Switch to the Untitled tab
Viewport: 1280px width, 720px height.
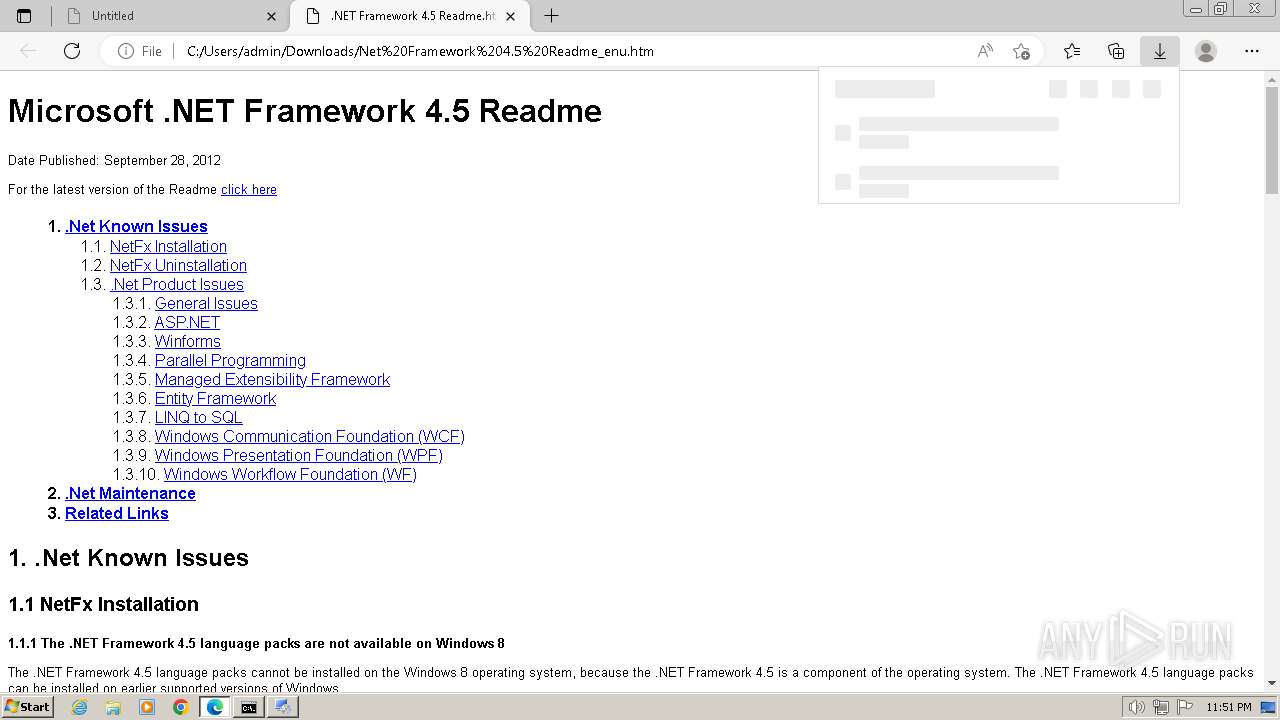tap(170, 16)
